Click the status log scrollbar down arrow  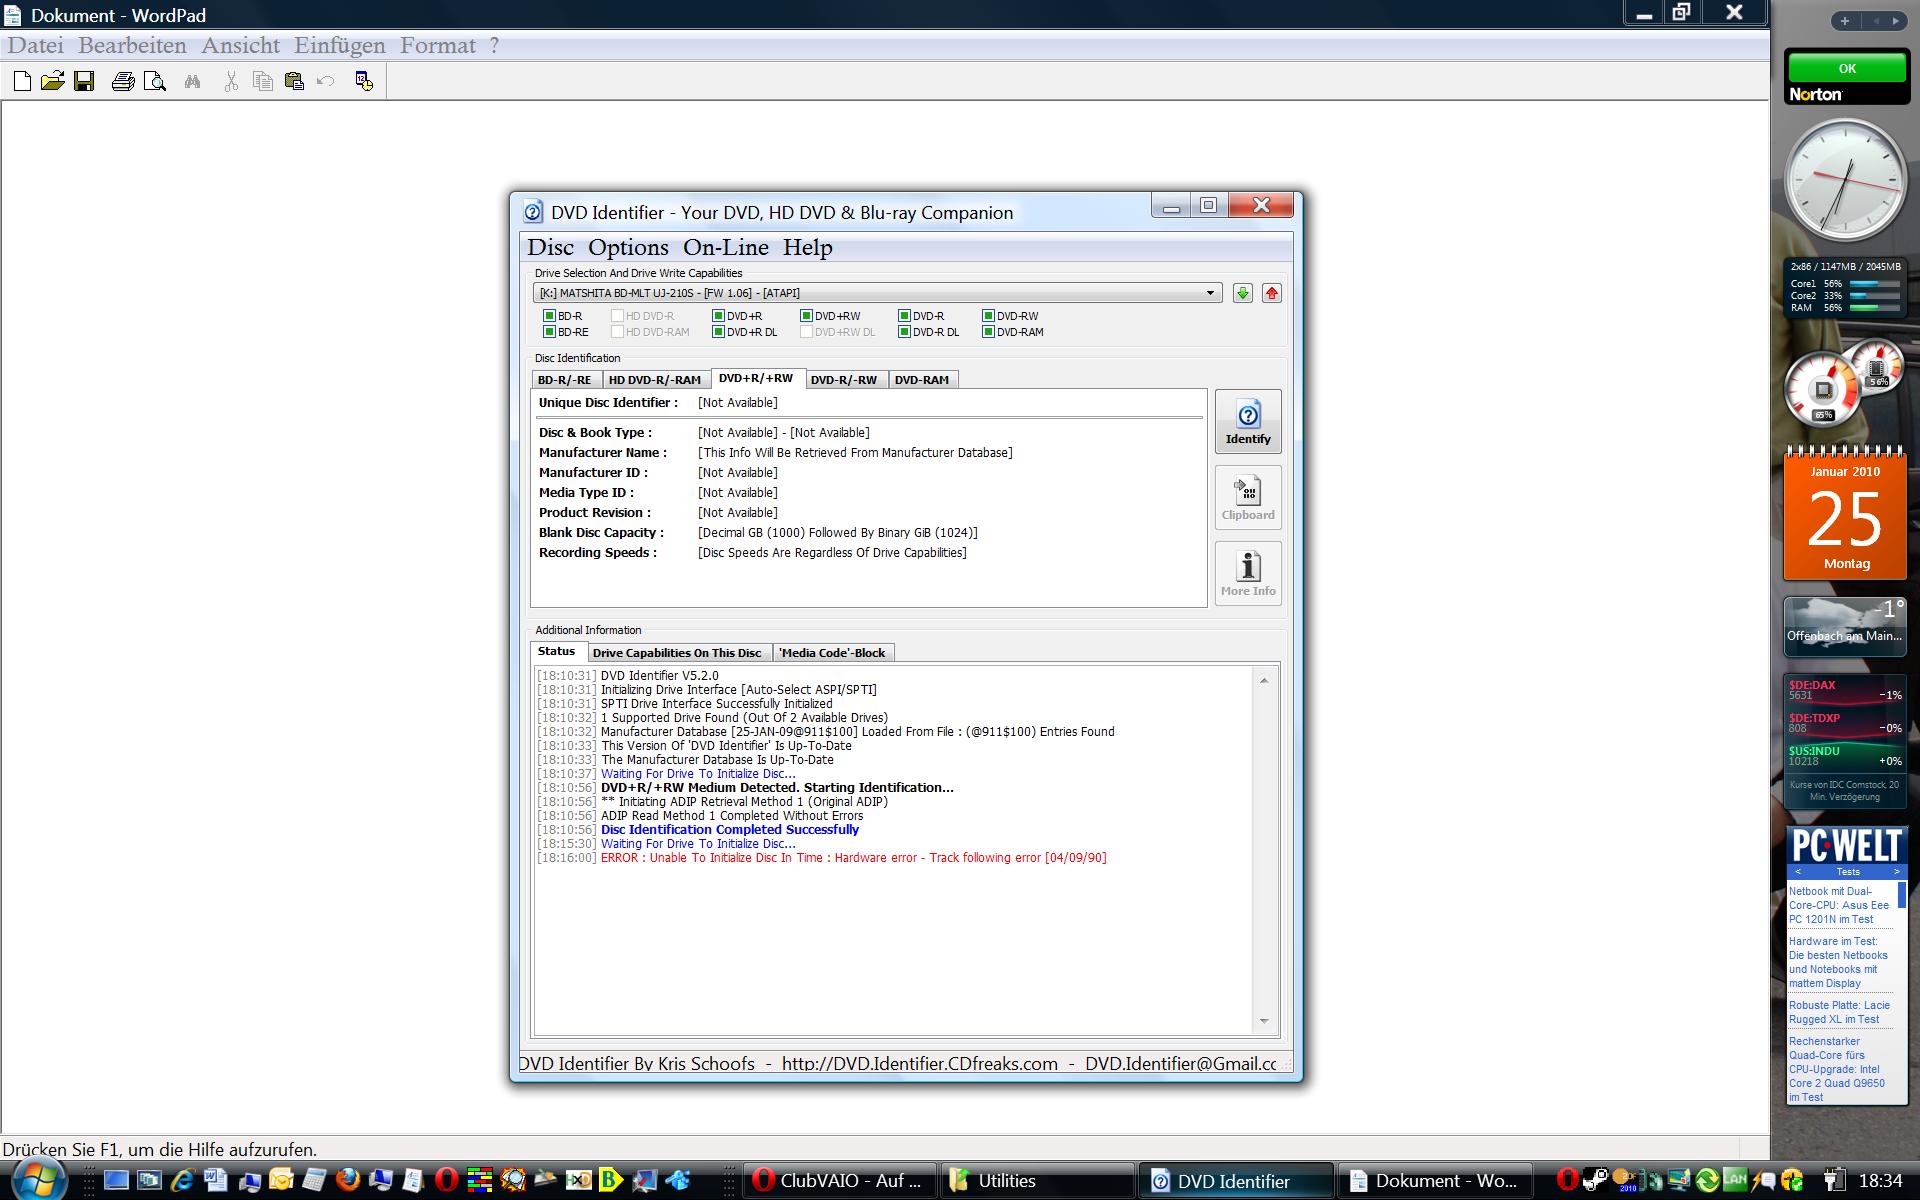(1264, 1021)
